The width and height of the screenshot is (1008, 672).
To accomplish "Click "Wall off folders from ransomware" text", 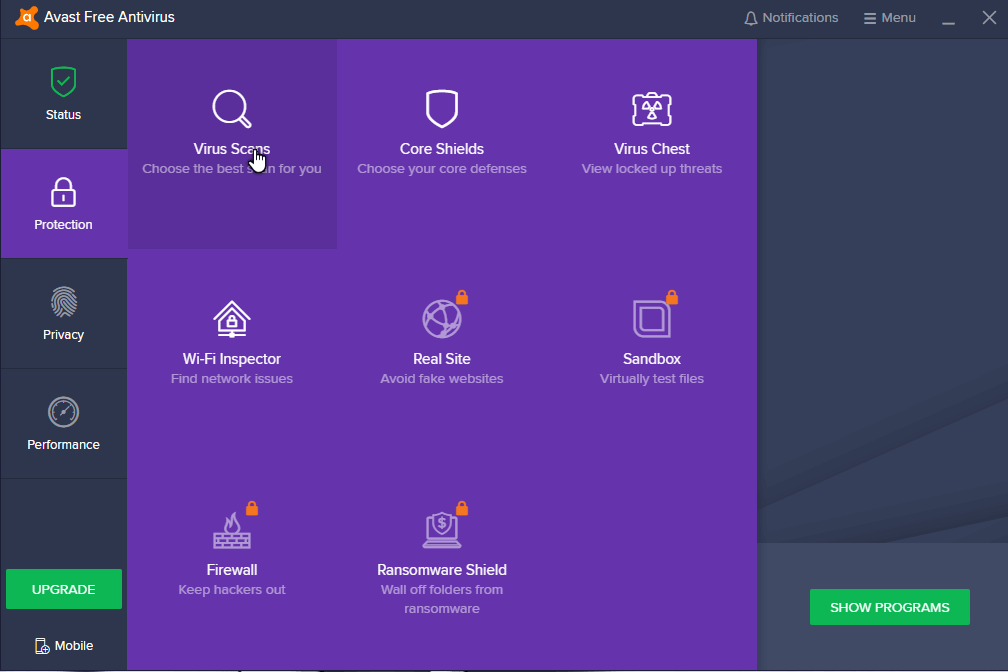I will pyautogui.click(x=442, y=599).
